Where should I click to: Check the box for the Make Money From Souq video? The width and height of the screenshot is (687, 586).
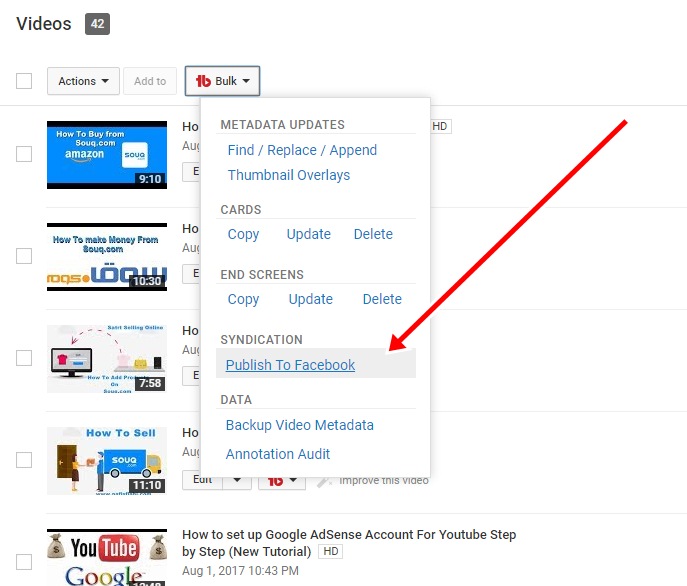click(24, 256)
